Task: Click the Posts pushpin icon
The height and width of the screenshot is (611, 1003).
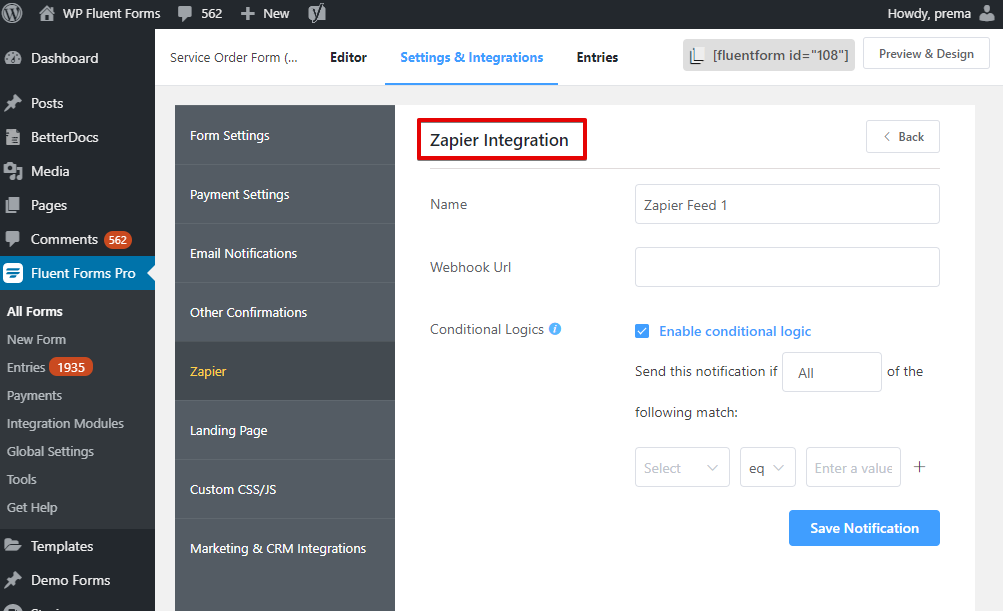Action: pyautogui.click(x=13, y=103)
